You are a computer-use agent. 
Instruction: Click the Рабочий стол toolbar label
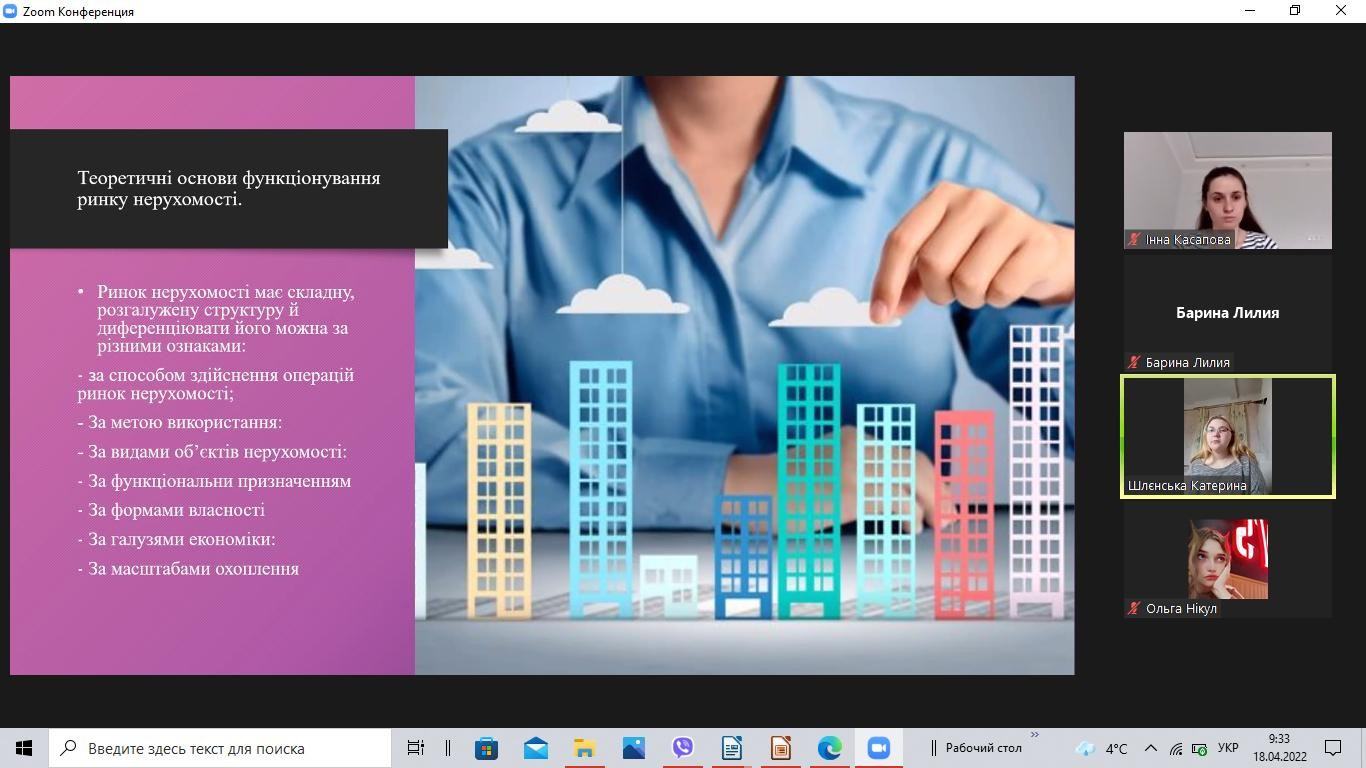click(x=983, y=748)
